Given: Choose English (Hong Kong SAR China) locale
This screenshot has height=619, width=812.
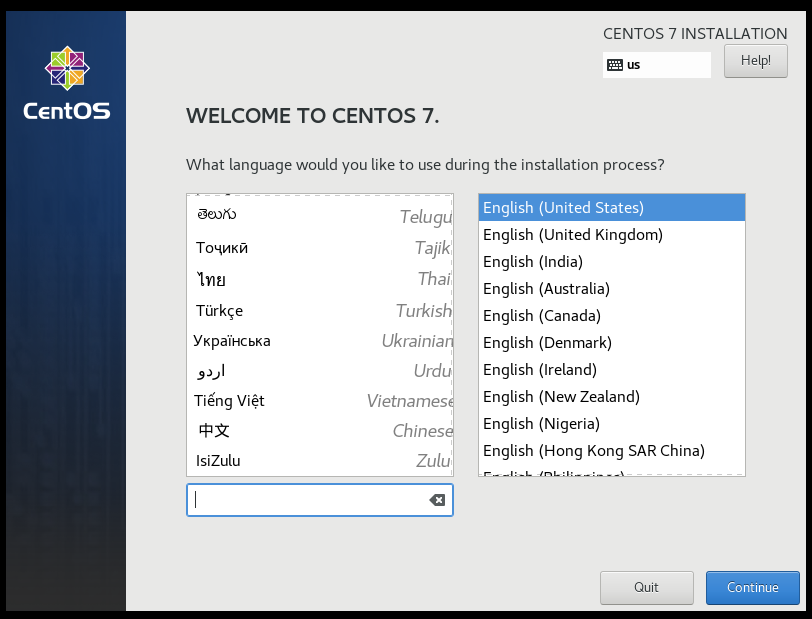Looking at the screenshot, I should pyautogui.click(x=612, y=451).
